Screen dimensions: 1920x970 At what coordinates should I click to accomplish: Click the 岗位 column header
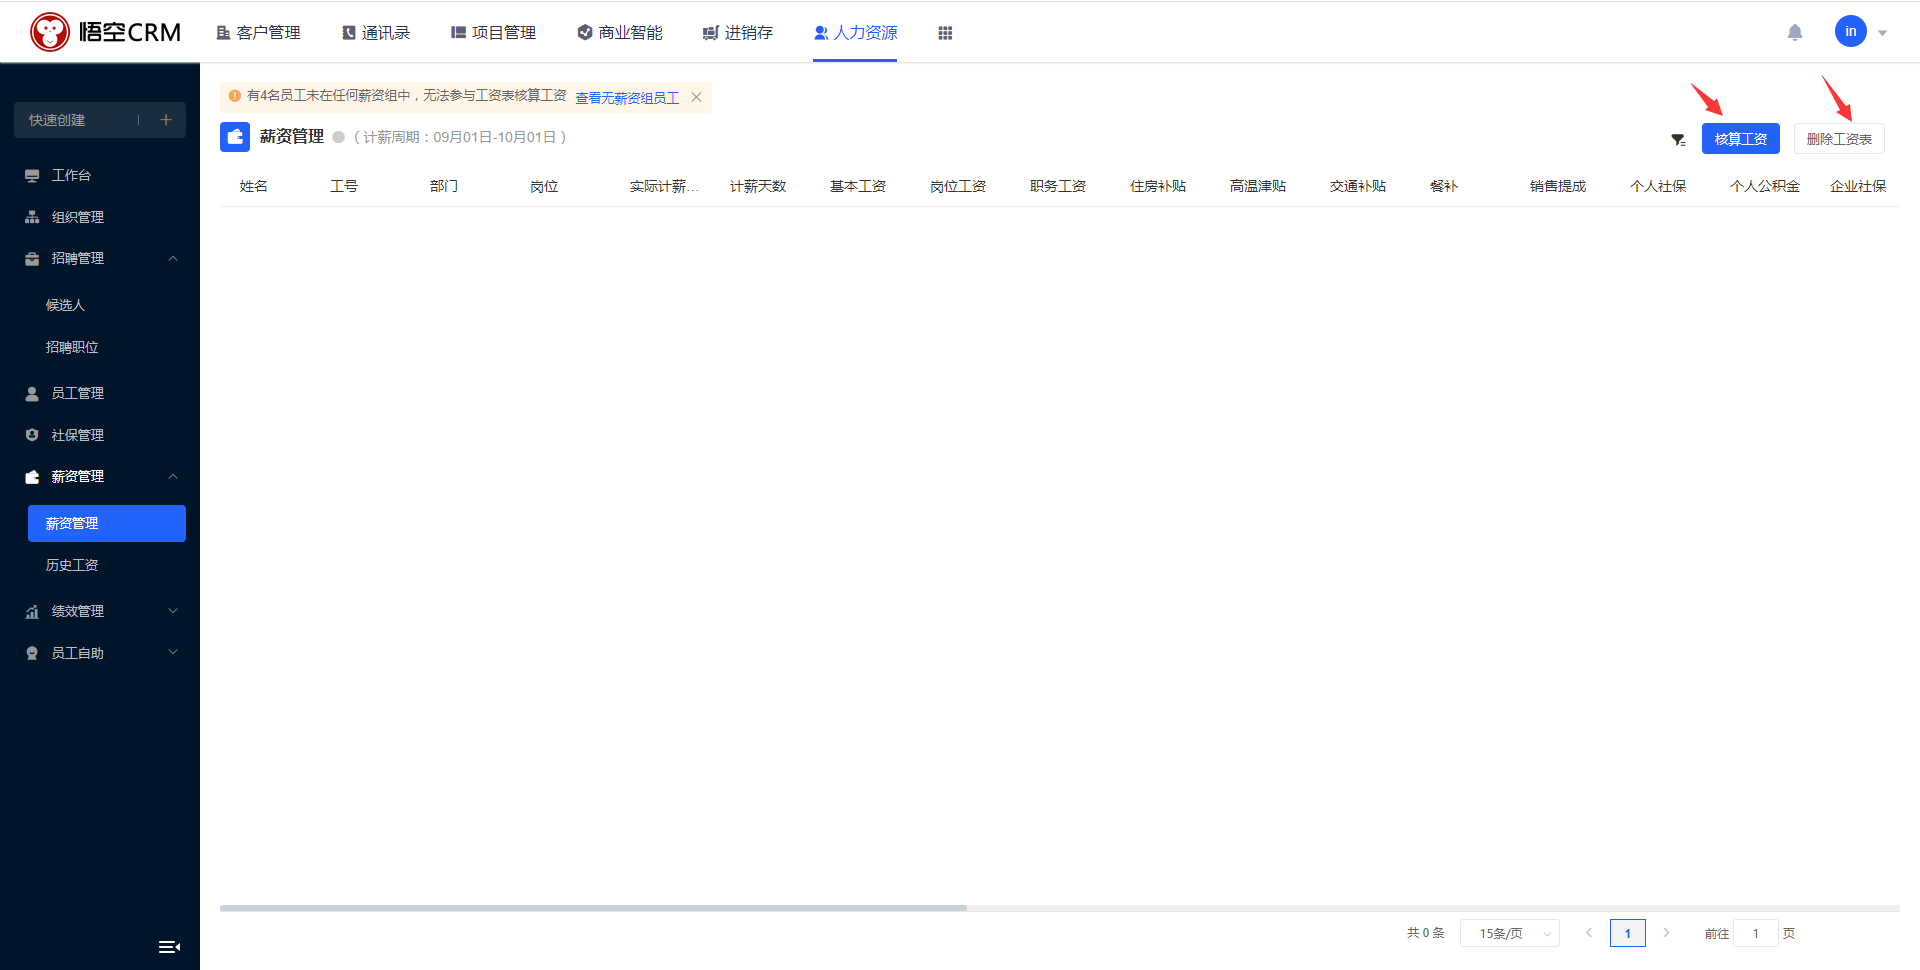544,186
